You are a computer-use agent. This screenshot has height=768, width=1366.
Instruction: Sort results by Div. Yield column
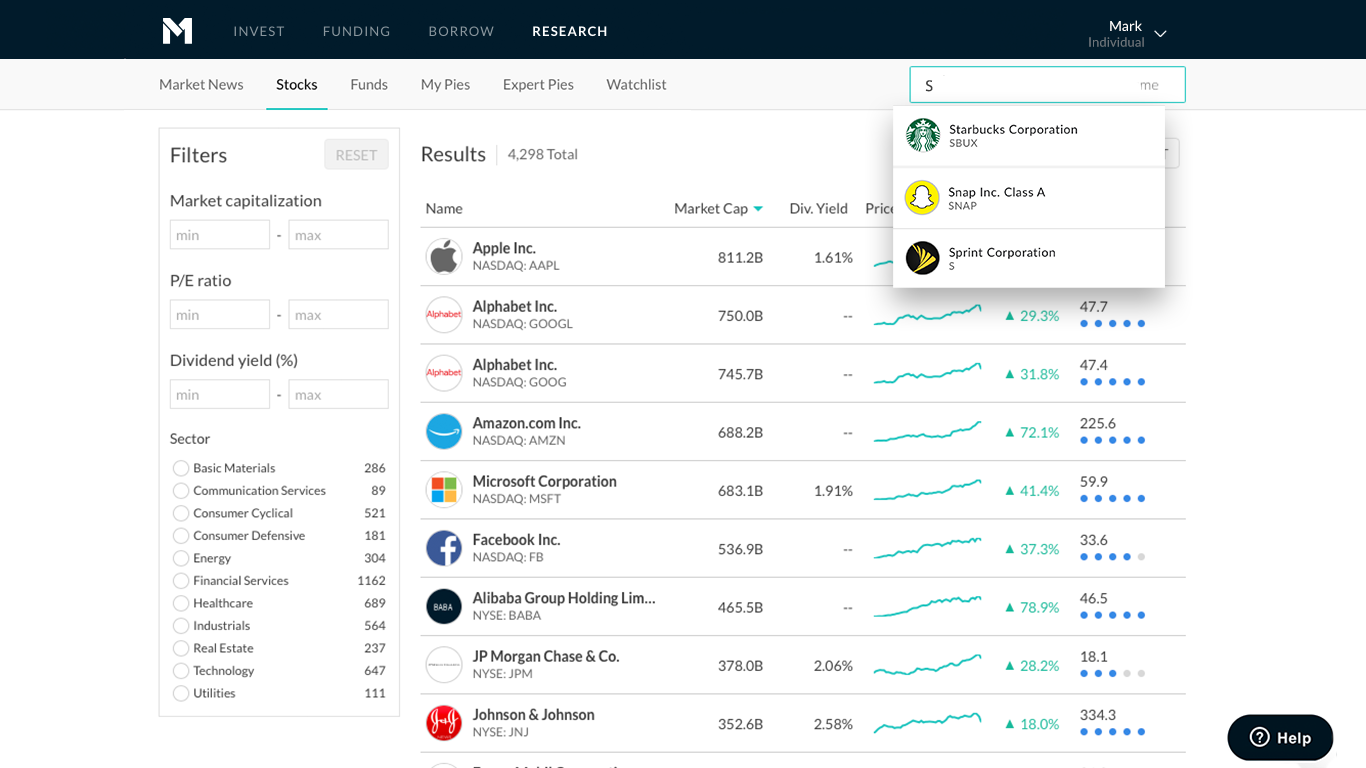tap(818, 208)
